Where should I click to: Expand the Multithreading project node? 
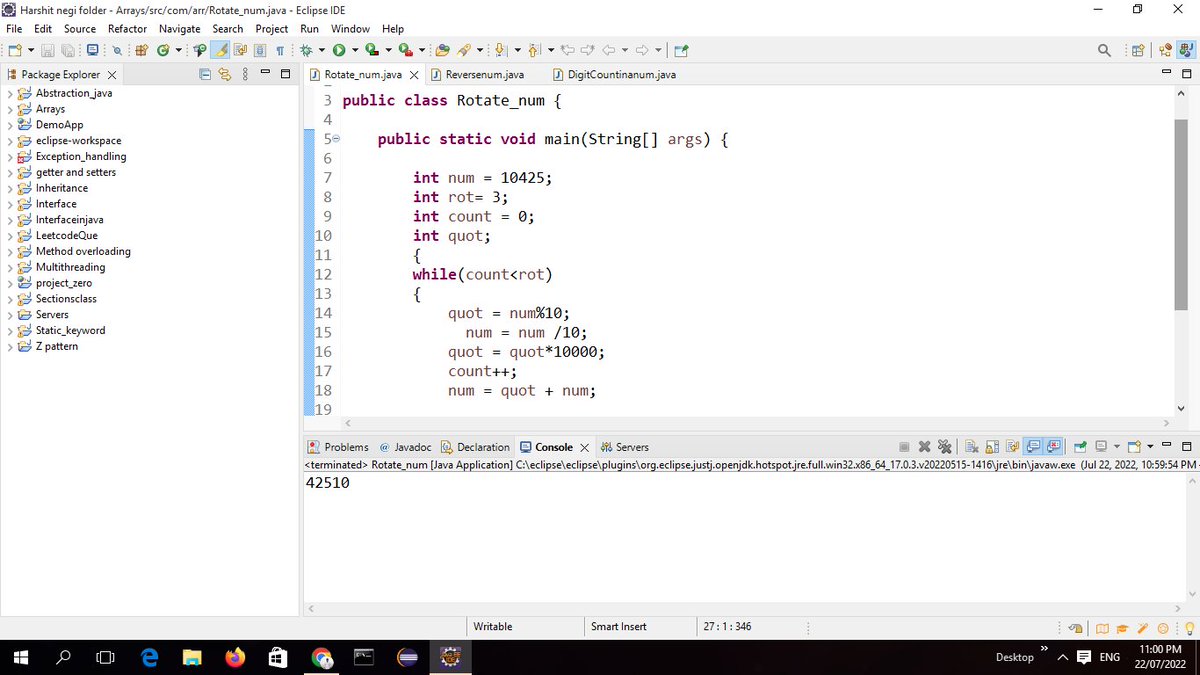pos(11,267)
